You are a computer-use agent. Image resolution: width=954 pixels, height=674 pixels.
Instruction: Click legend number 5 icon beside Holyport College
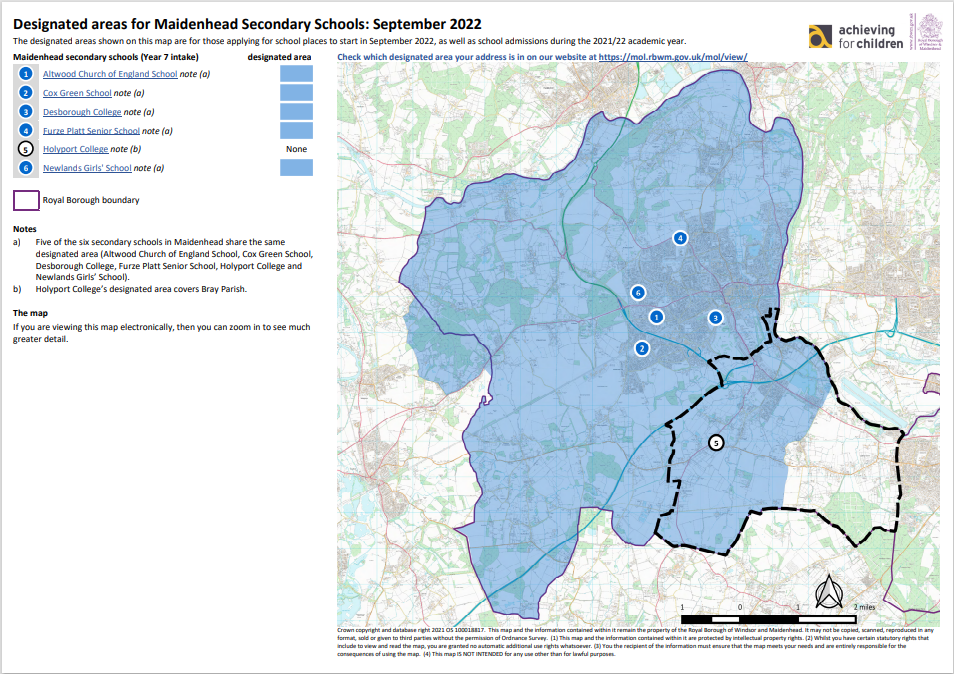tap(26, 149)
